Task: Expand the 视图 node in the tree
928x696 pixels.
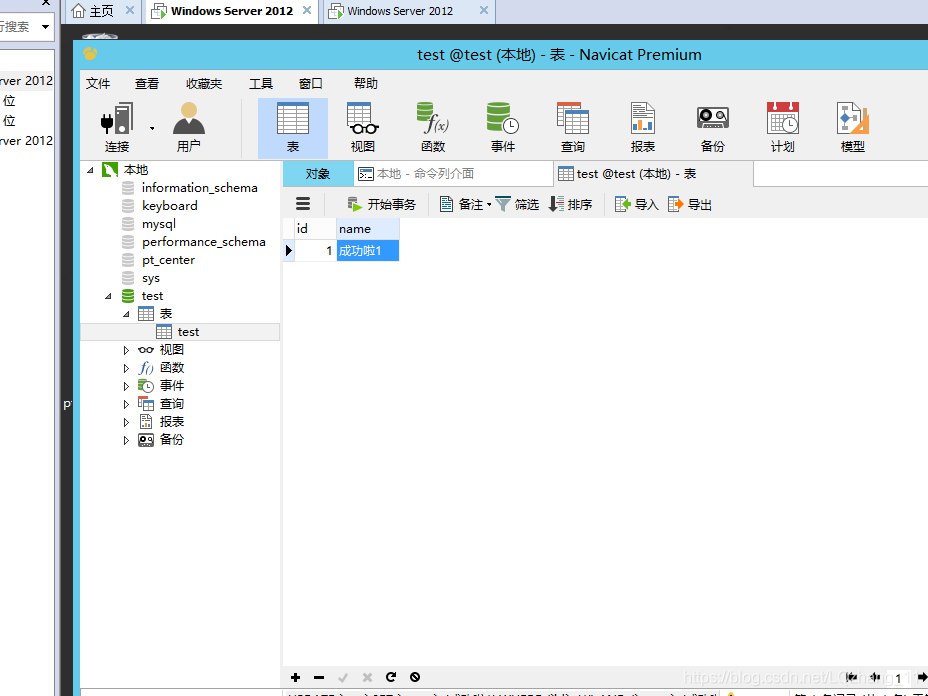Action: [126, 350]
